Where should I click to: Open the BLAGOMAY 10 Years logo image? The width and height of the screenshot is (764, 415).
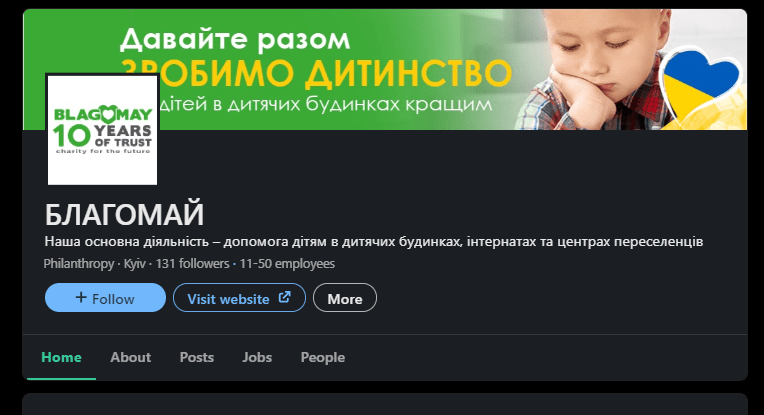coord(102,130)
